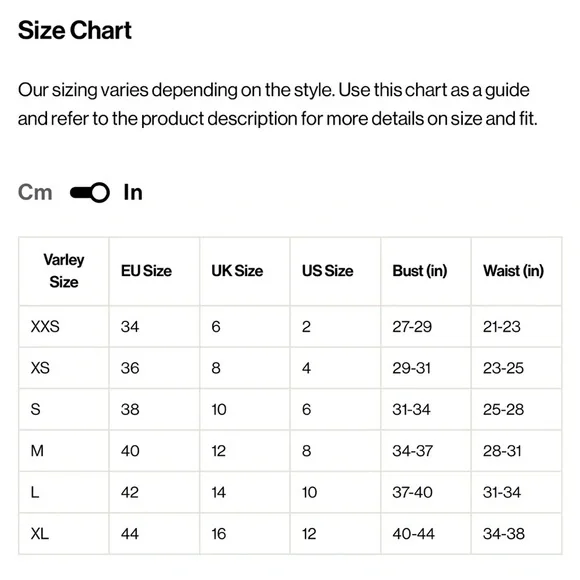
Task: Click the Waist (in) column header
Action: pos(513,271)
